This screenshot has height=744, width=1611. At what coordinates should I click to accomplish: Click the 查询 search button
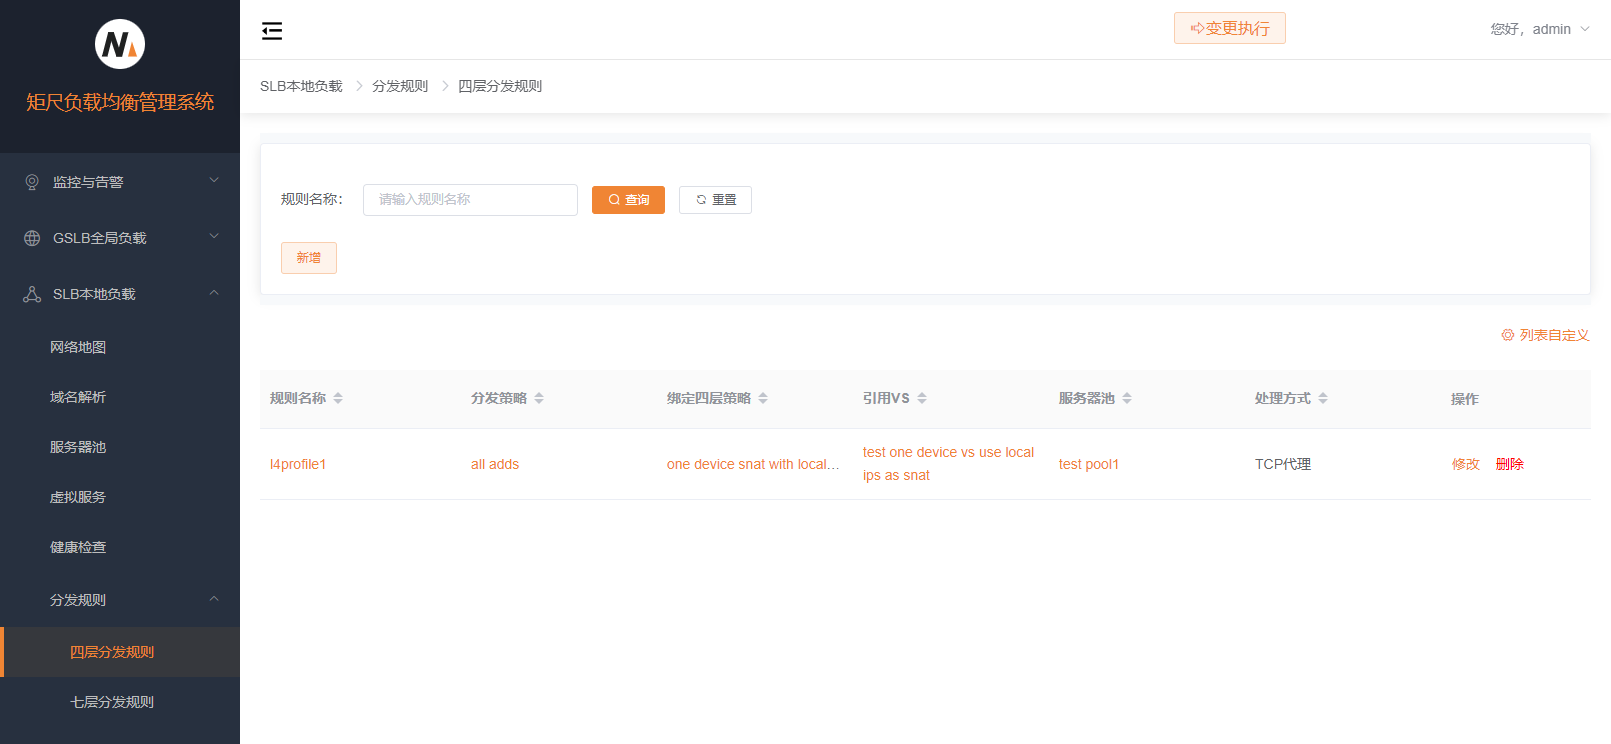coord(628,200)
